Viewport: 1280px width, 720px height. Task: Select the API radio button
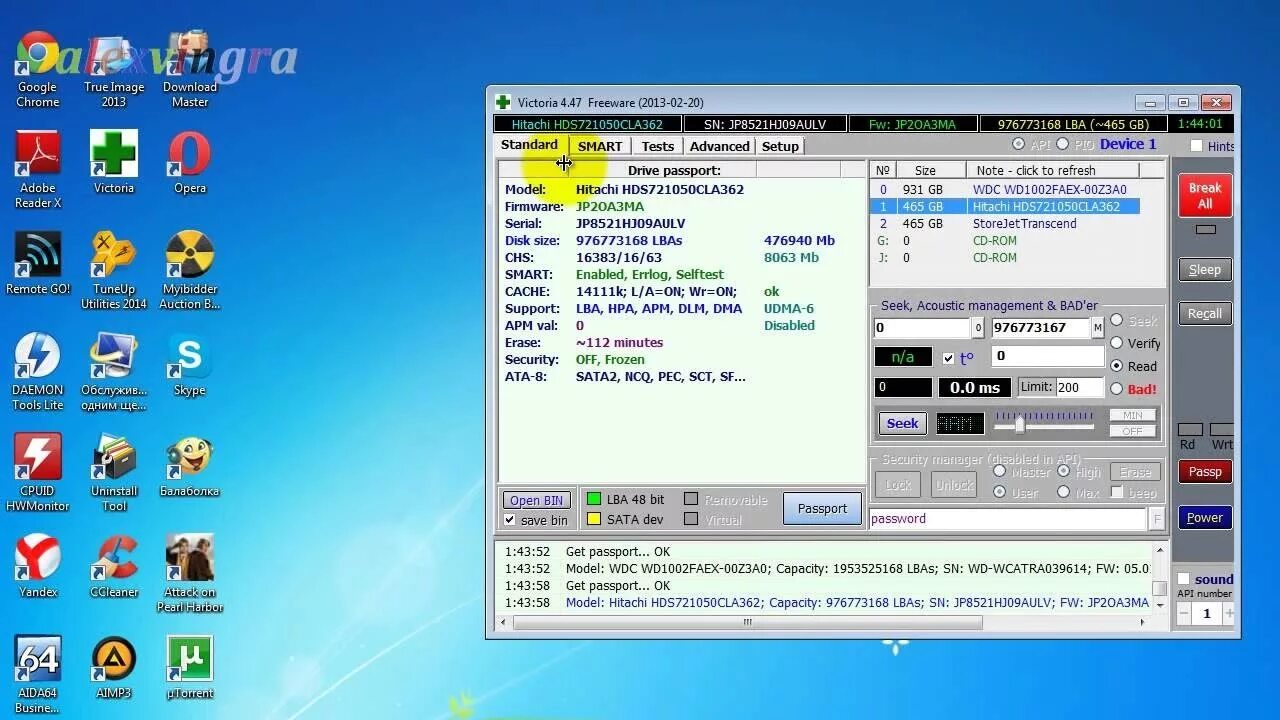coord(1019,145)
